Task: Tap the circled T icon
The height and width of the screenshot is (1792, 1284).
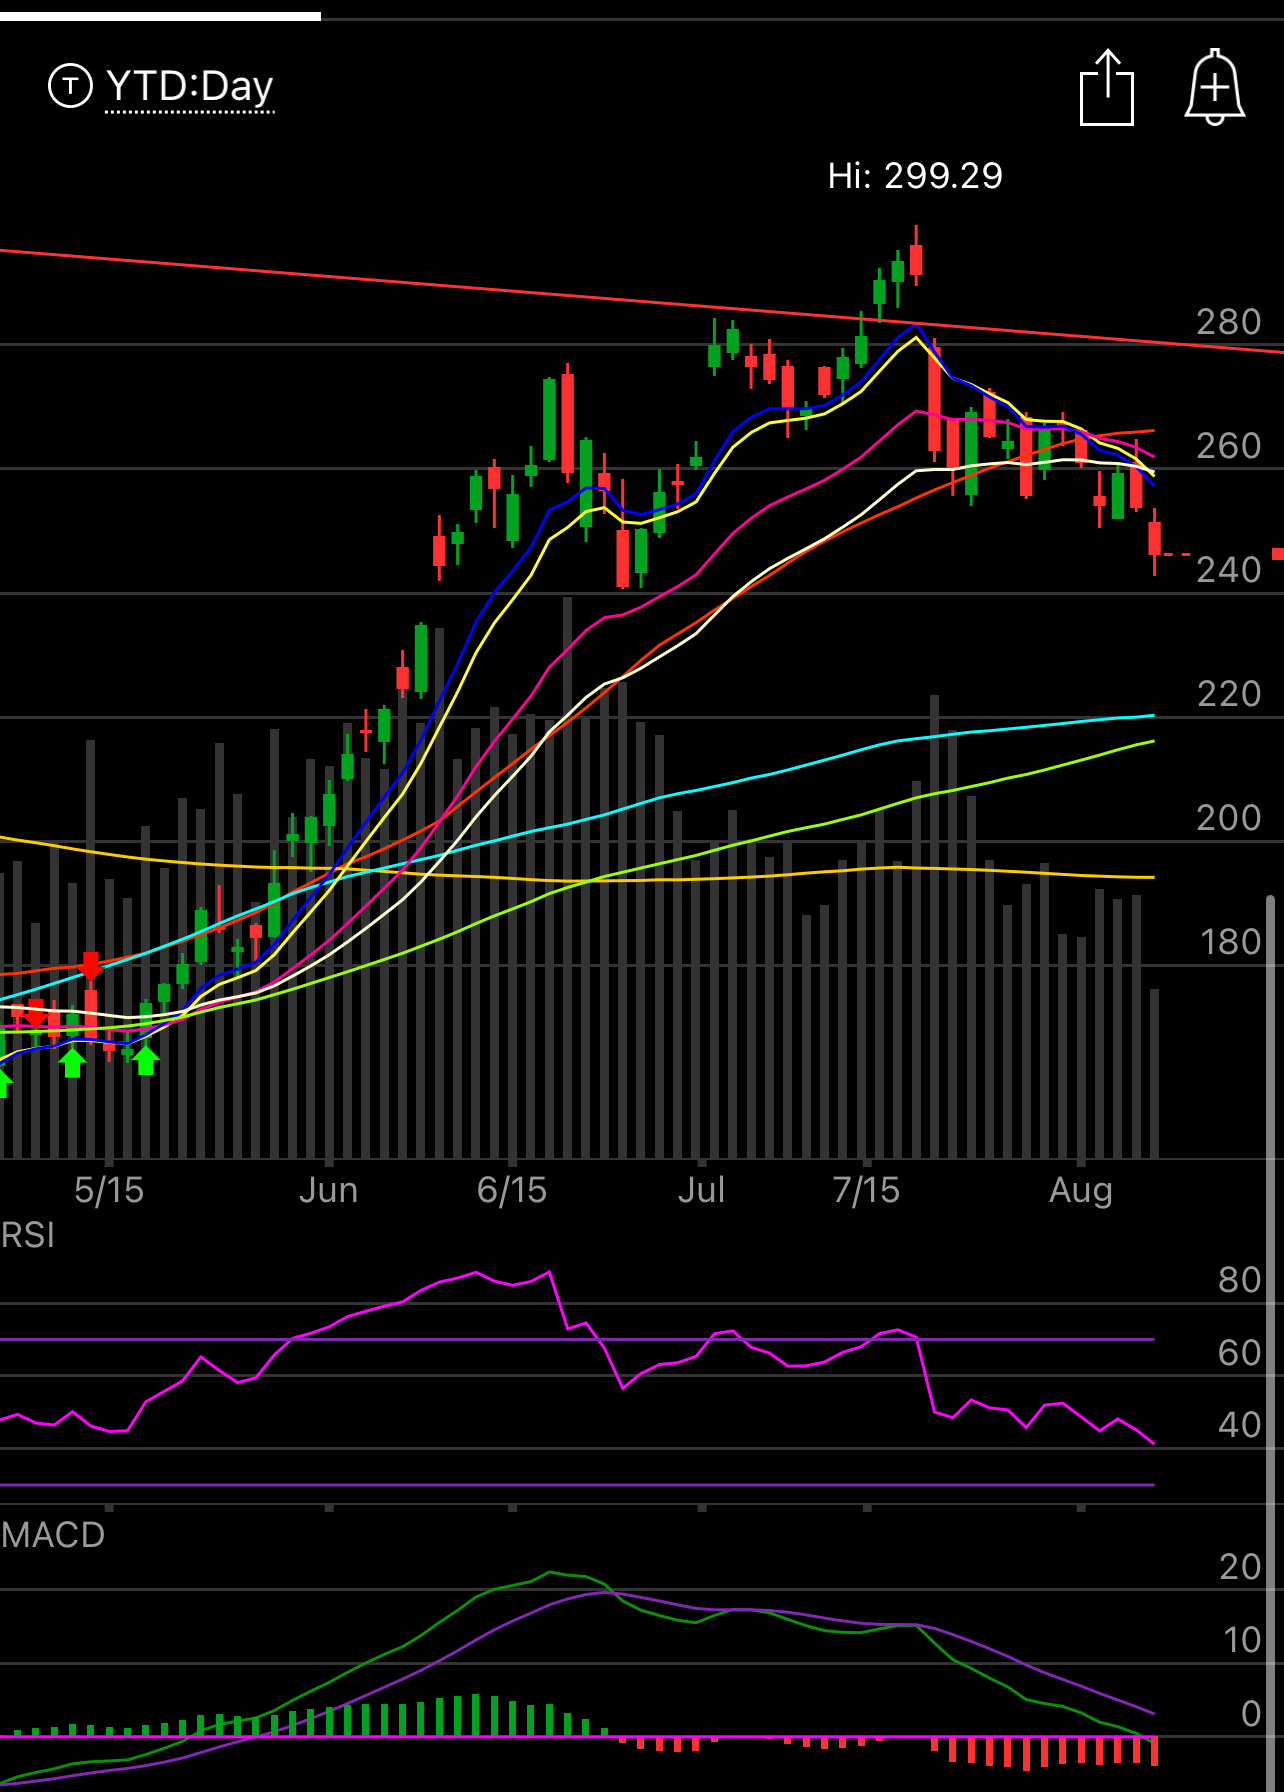Action: (x=70, y=86)
